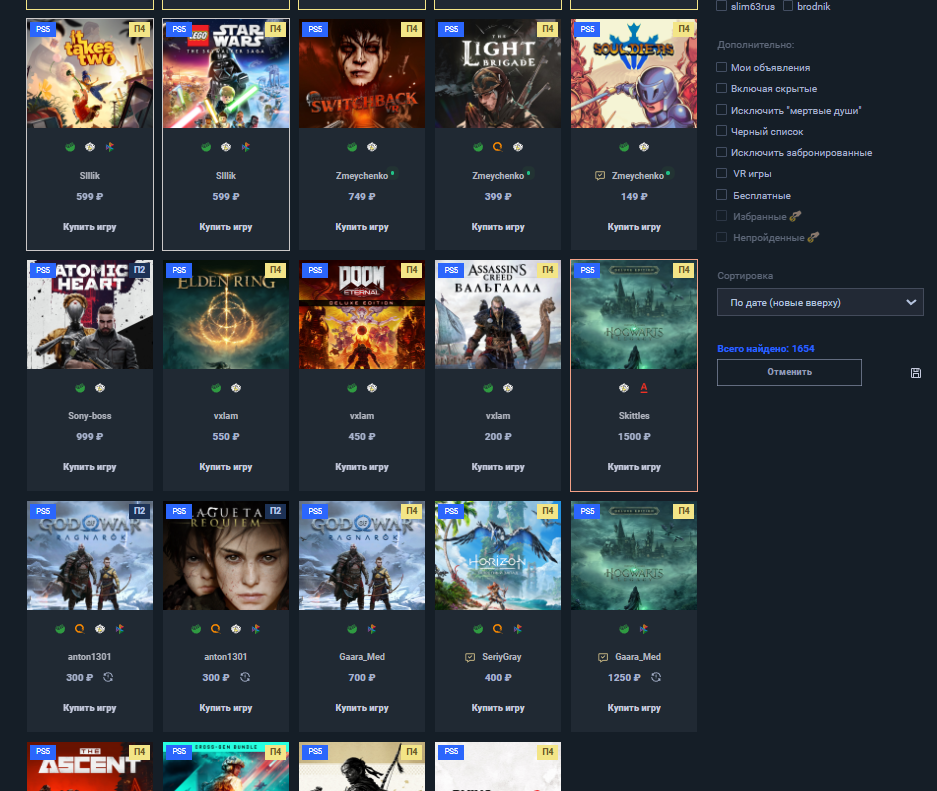Click the white crest icon on Assassin's Creed Valhalla card

click(508, 388)
